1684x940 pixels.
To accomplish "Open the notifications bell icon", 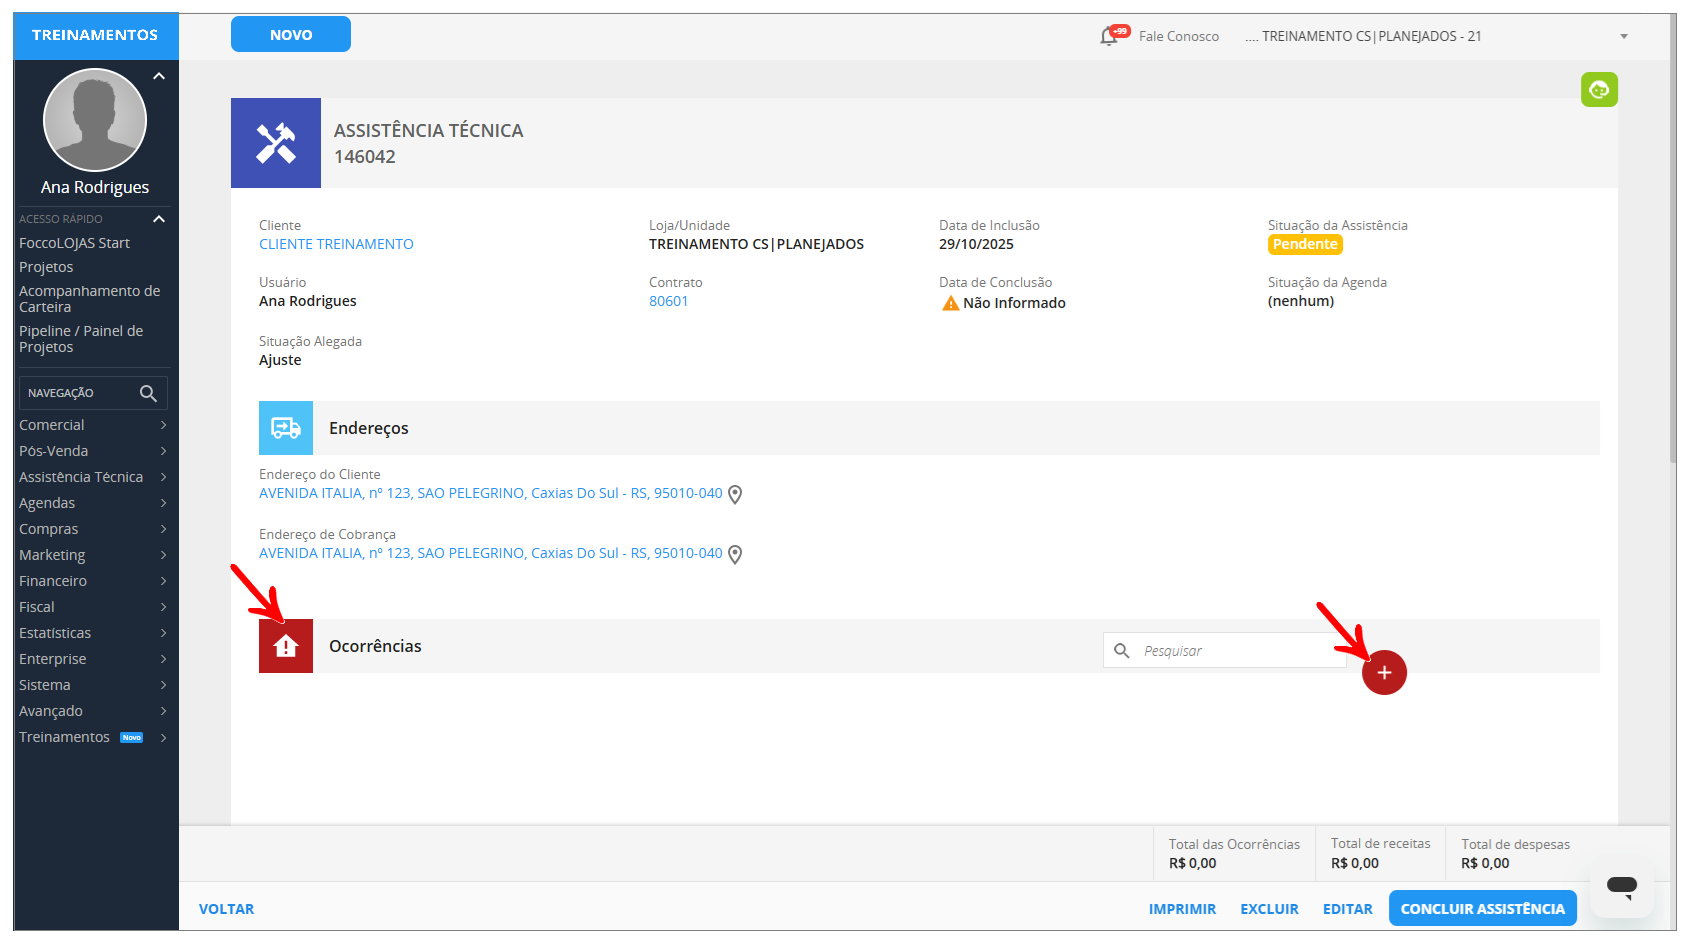I will click(1109, 37).
